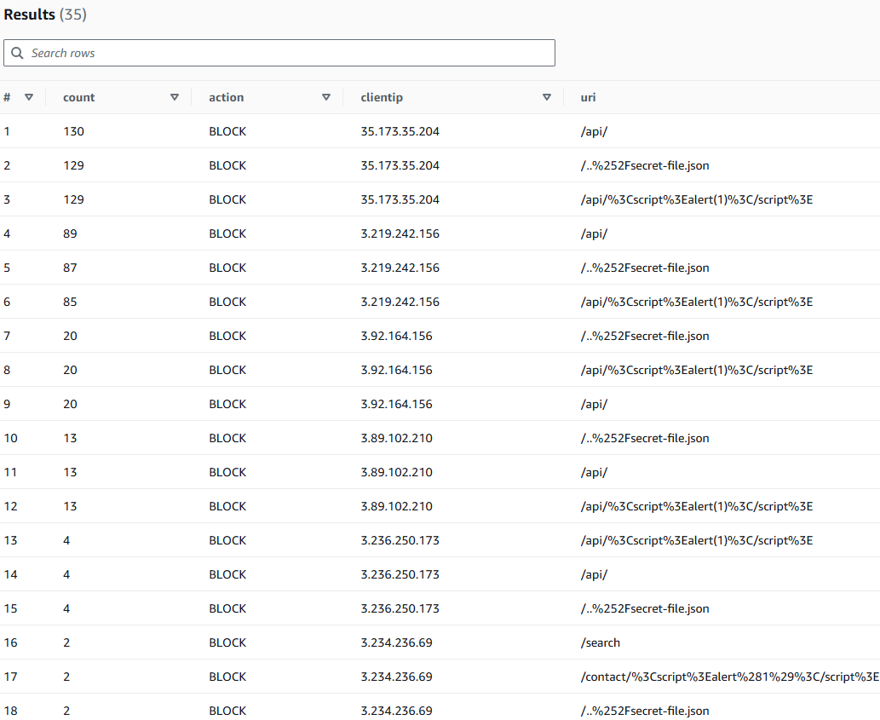Click count value 4 in row 13
The width and height of the screenshot is (880, 720).
(66, 540)
